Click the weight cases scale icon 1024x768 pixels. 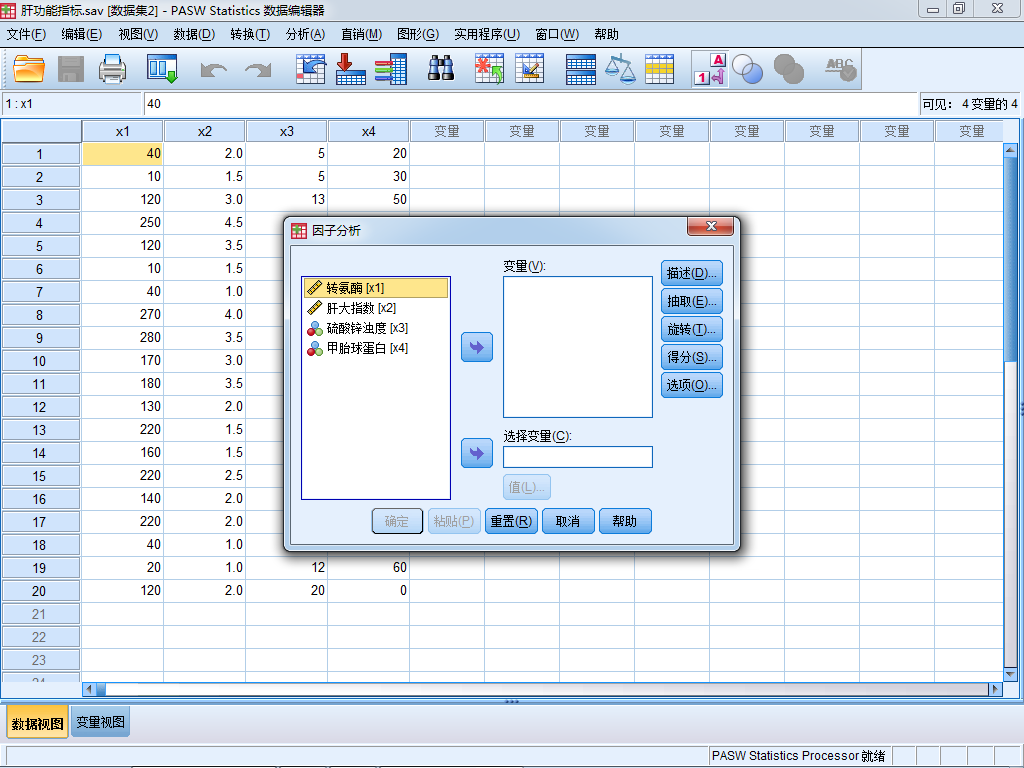click(620, 69)
